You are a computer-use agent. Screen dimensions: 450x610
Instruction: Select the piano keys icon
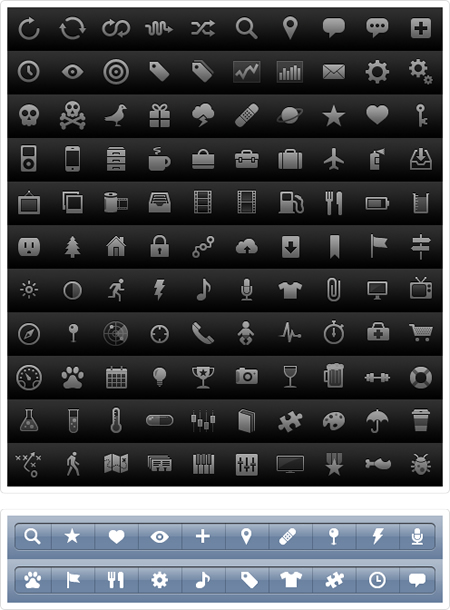point(203,464)
